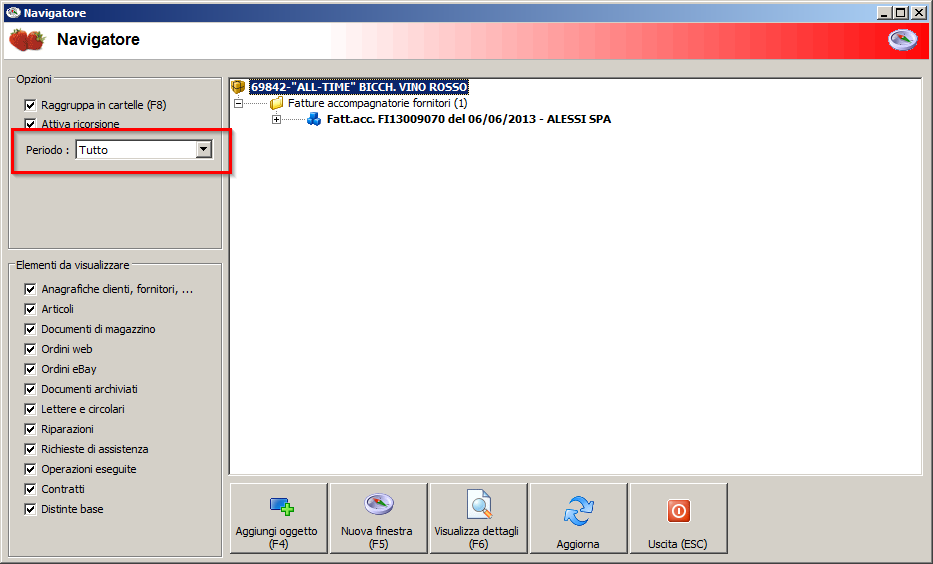Toggle Raggruppa in cartelle (F8) checkbox
933x564 pixels.
point(30,105)
